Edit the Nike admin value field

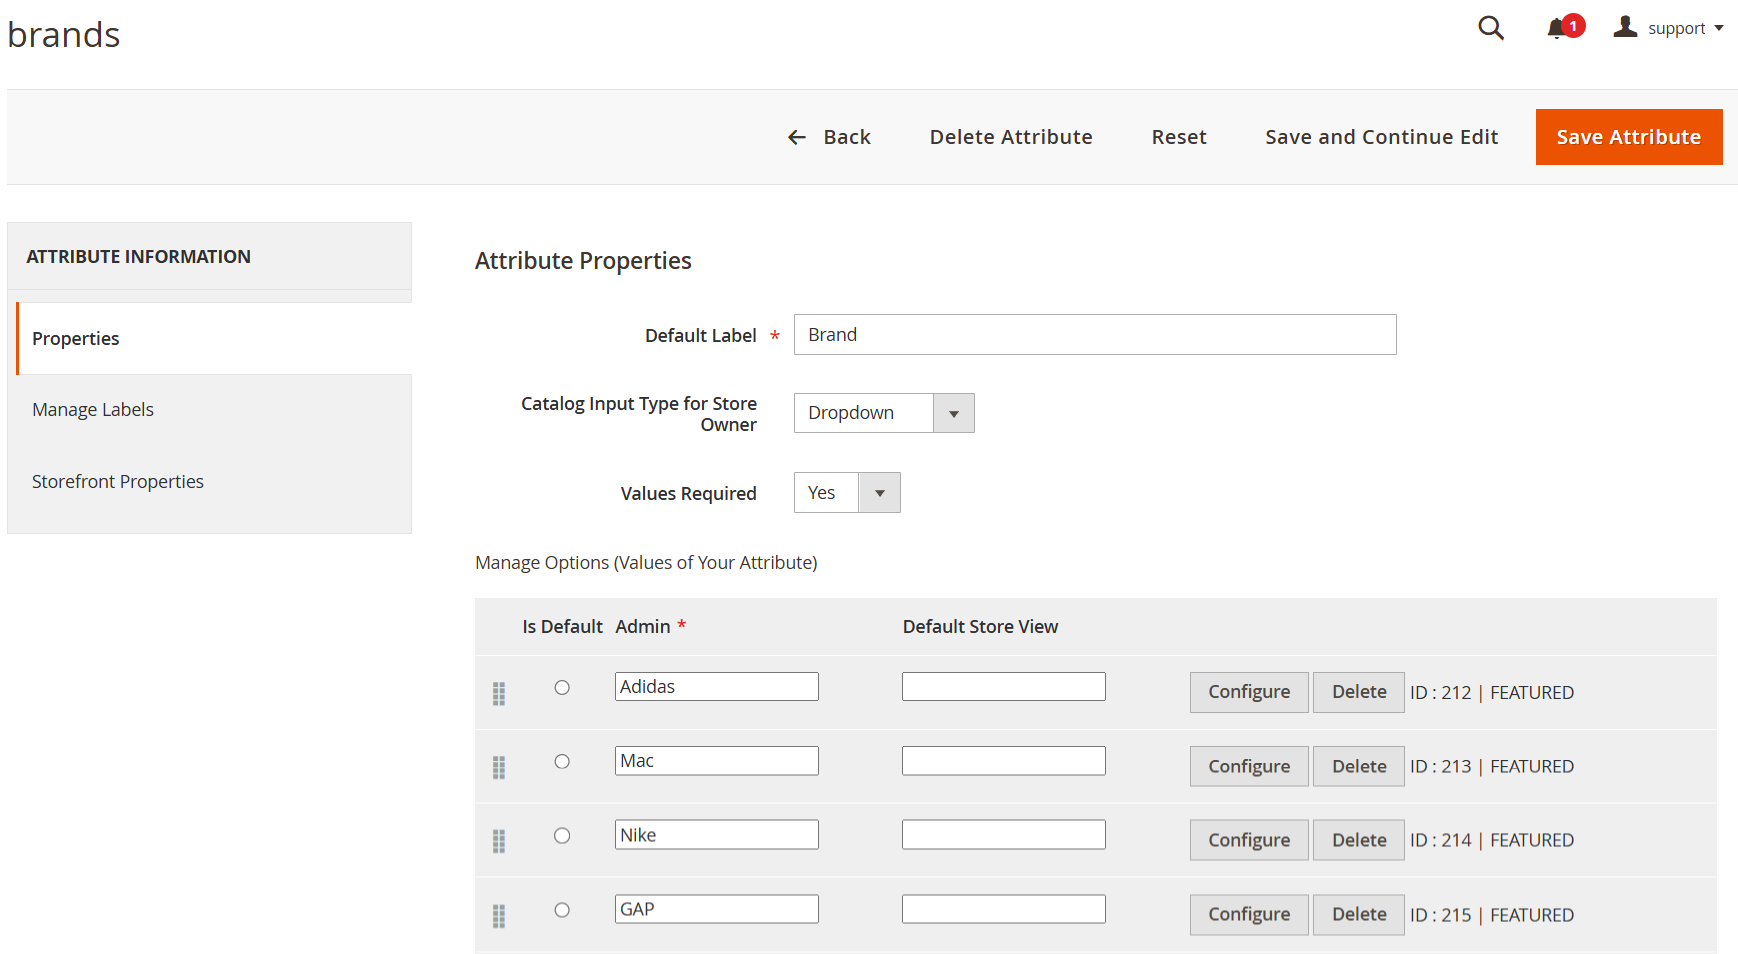click(x=717, y=835)
